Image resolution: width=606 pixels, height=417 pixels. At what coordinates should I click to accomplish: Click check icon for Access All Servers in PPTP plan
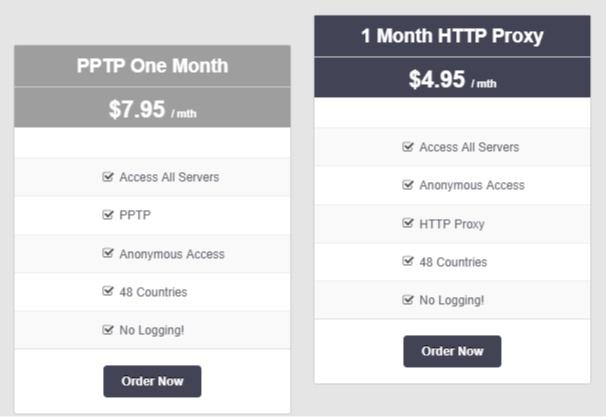108,177
